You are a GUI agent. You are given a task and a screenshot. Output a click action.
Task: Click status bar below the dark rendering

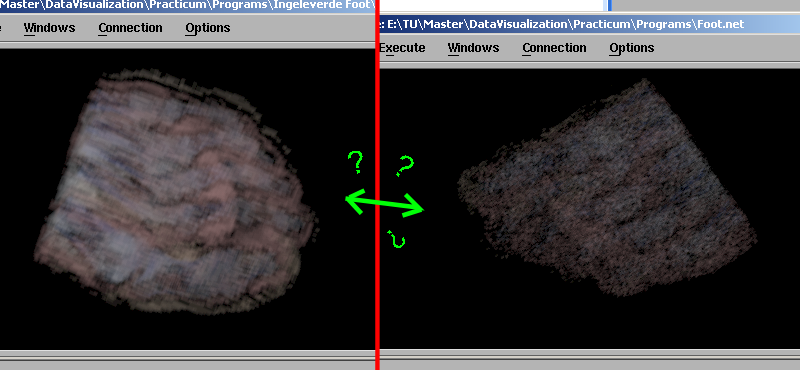pos(590,359)
